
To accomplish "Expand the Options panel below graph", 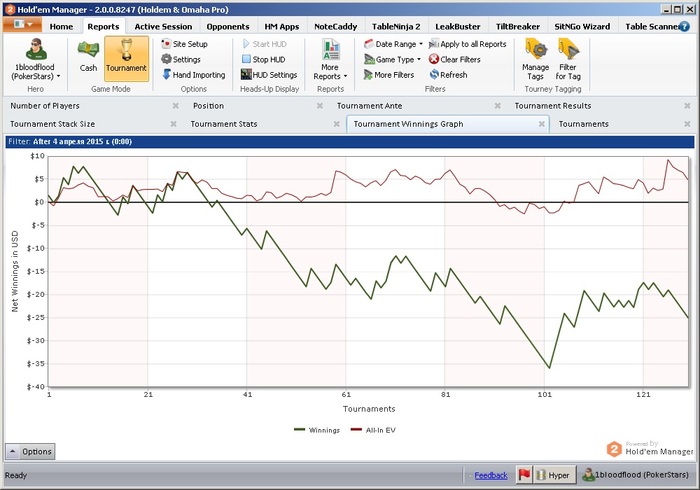I will (x=30, y=452).
